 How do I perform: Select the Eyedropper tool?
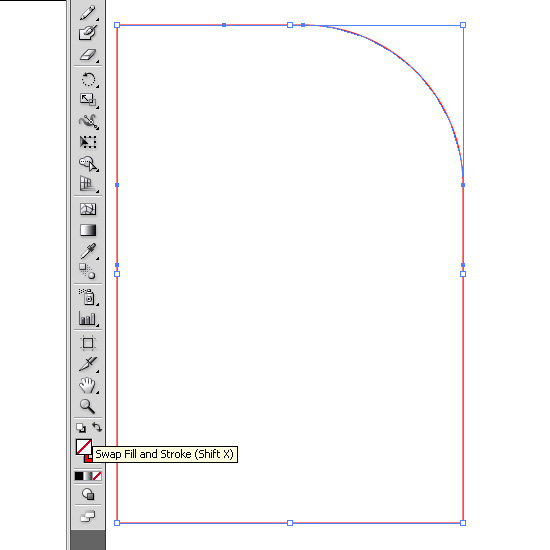pyautogui.click(x=88, y=251)
